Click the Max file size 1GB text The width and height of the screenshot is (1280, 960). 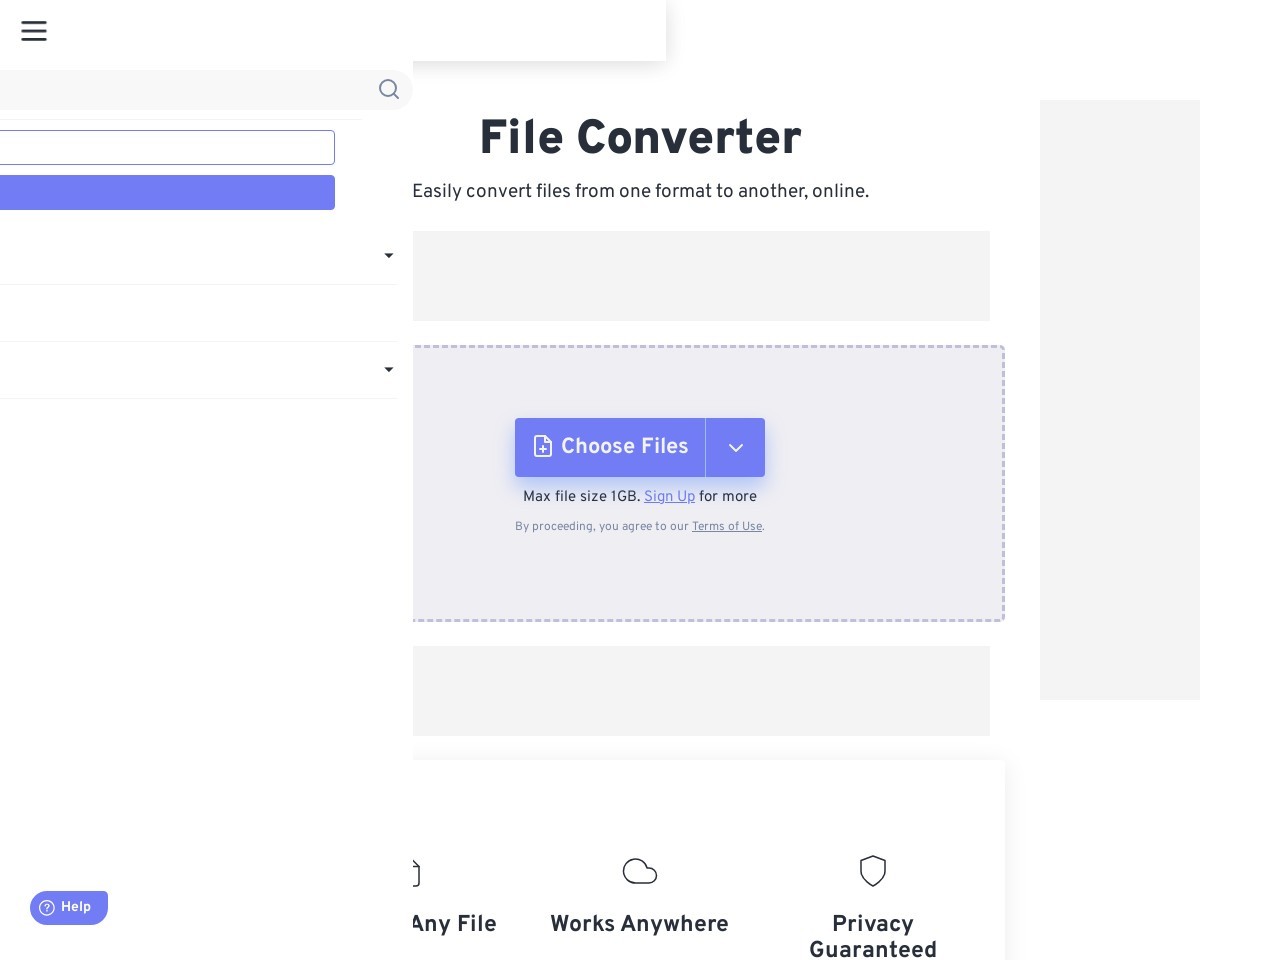(582, 497)
